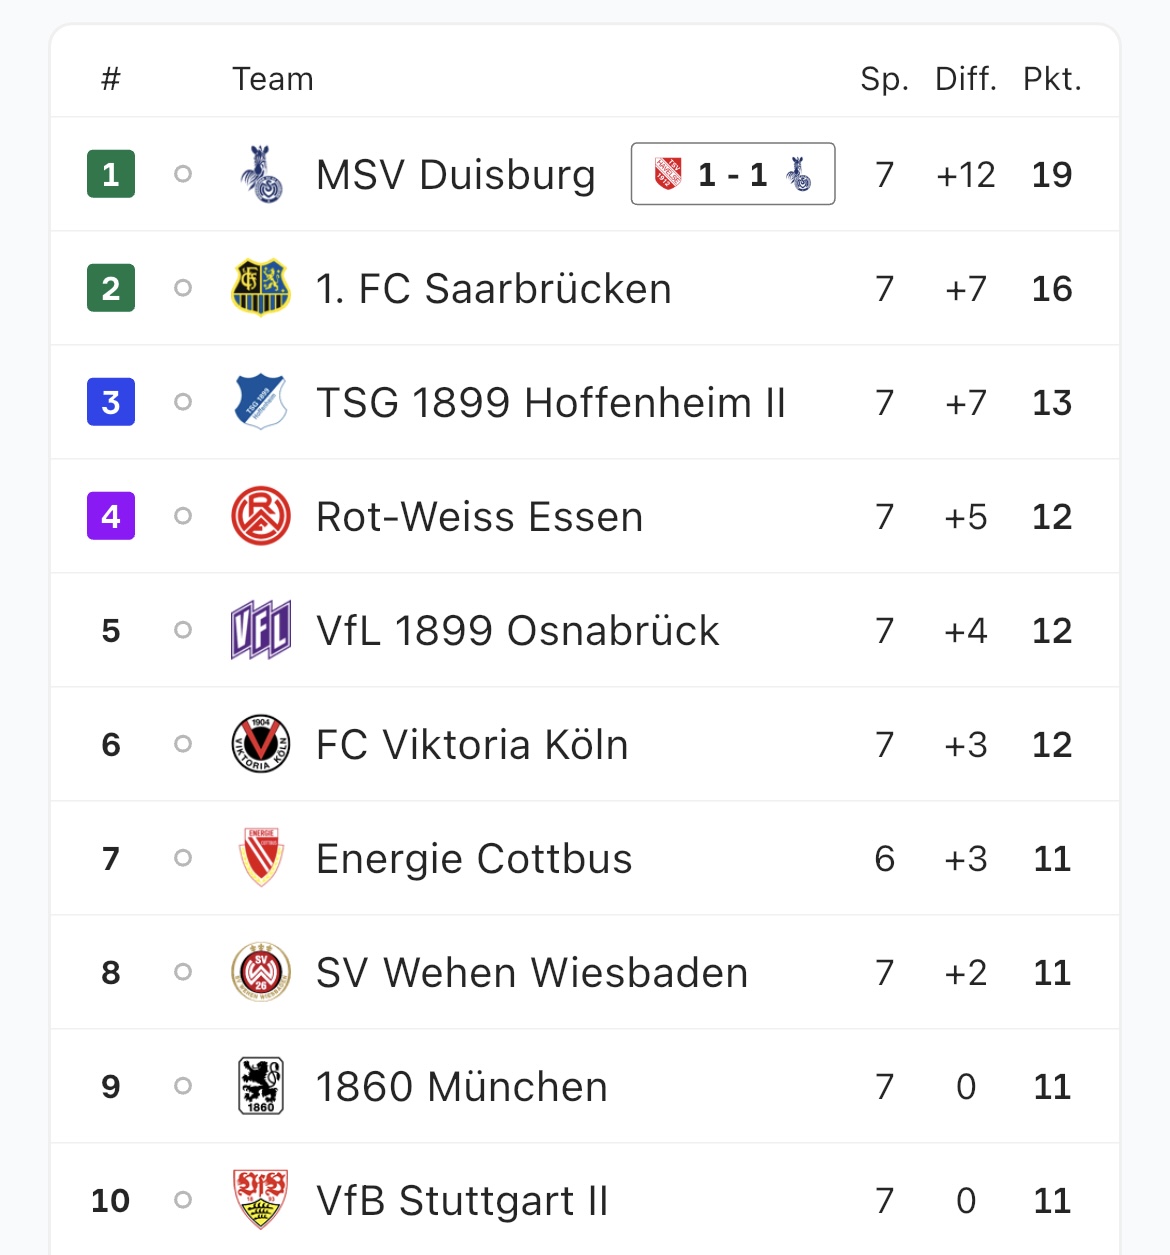Click the Rot-Weiss Essen red crest
This screenshot has width=1170, height=1255.
point(261,516)
